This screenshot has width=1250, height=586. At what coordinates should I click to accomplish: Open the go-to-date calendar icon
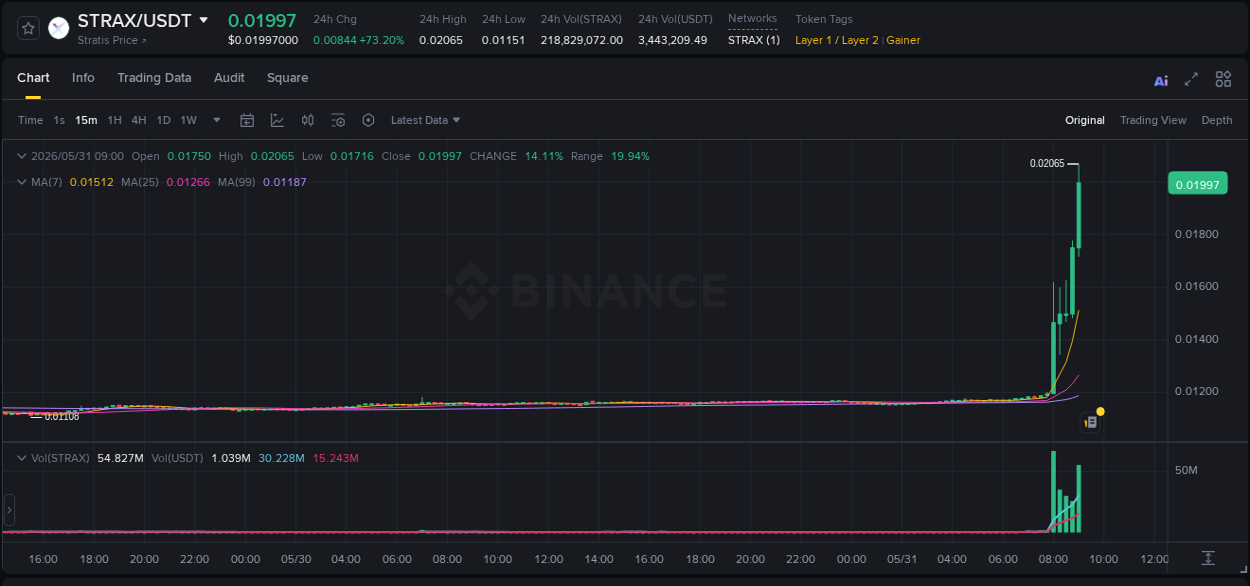click(247, 120)
